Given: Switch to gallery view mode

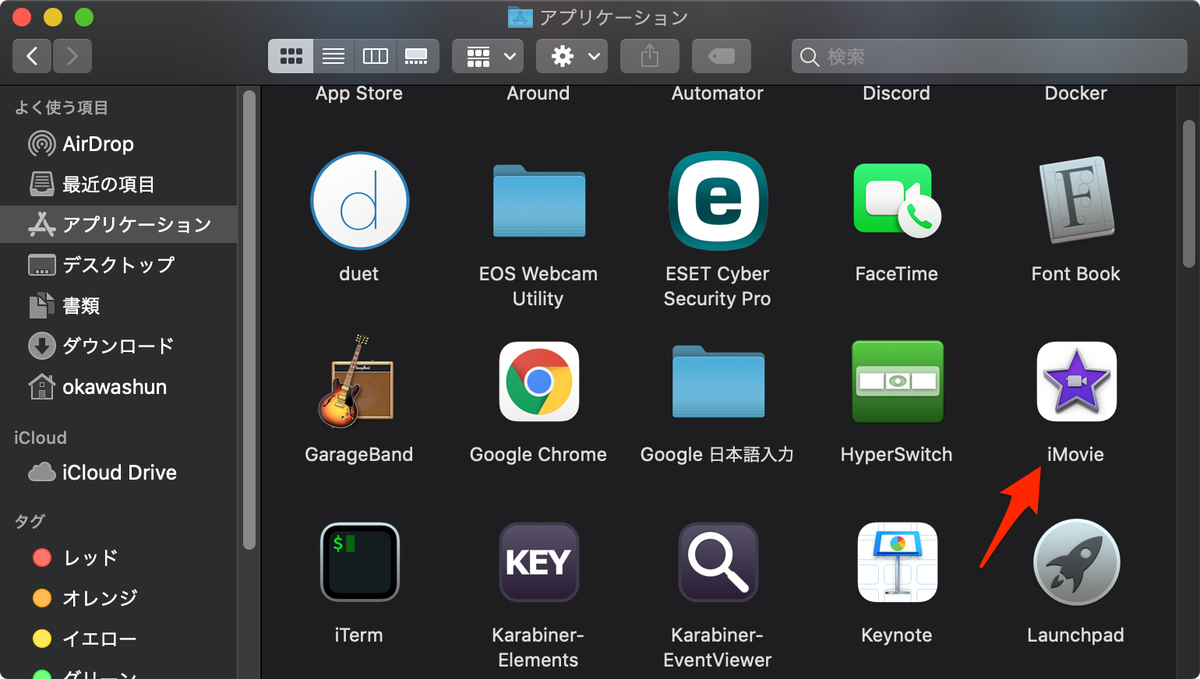Looking at the screenshot, I should coord(417,56).
